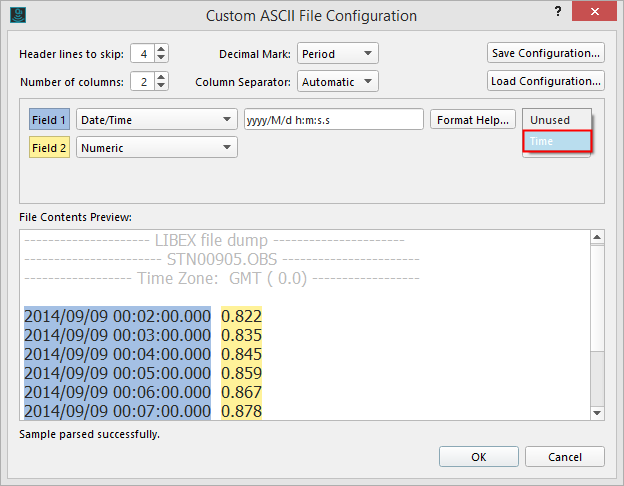The width and height of the screenshot is (624, 486).
Task: Decrease number of columns with down arrow
Action: point(162,85)
